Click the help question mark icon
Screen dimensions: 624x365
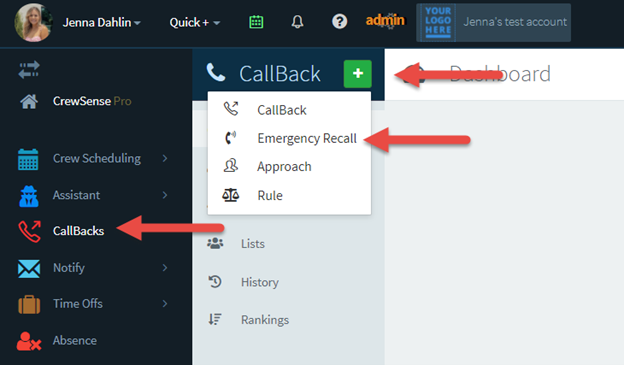[x=339, y=21]
